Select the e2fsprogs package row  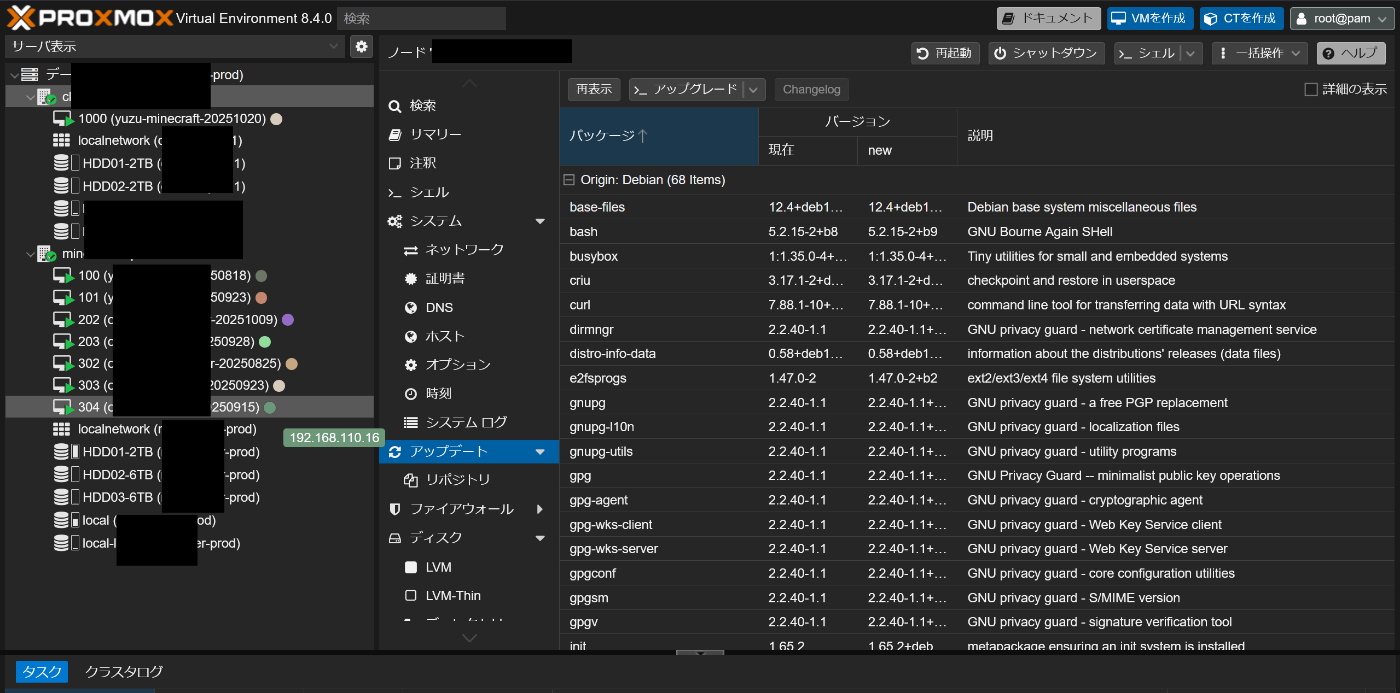[x=977, y=378]
